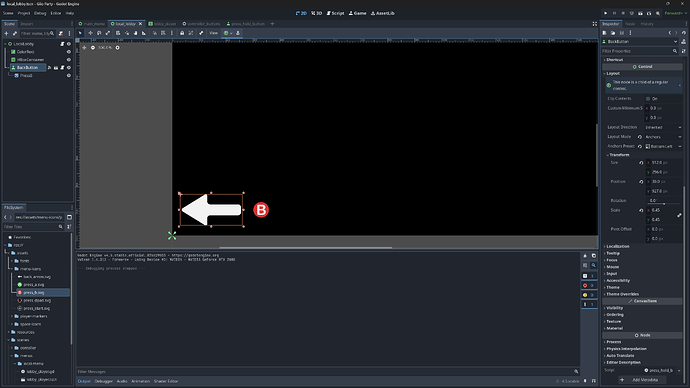690x388 pixels.
Task: Run the project with play icon
Action: (x=606, y=13)
